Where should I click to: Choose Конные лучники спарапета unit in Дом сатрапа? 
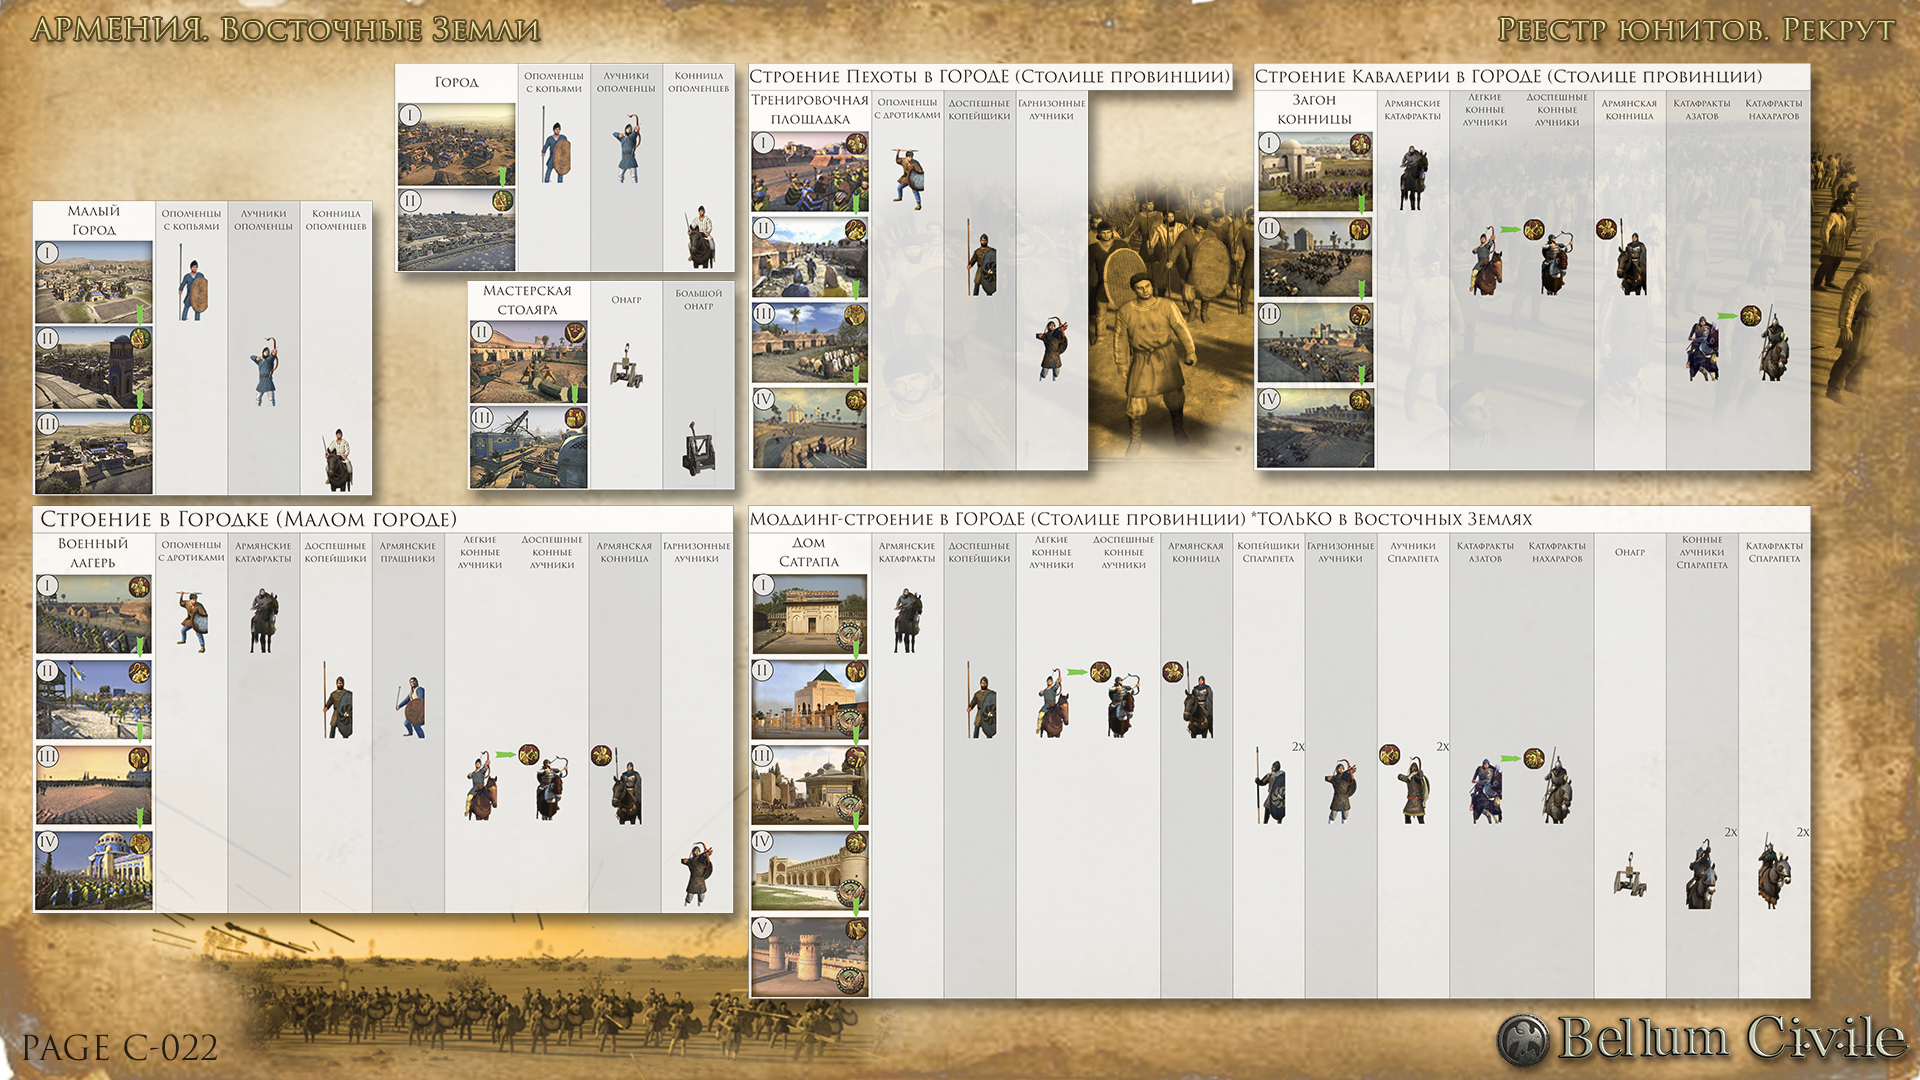click(1701, 874)
